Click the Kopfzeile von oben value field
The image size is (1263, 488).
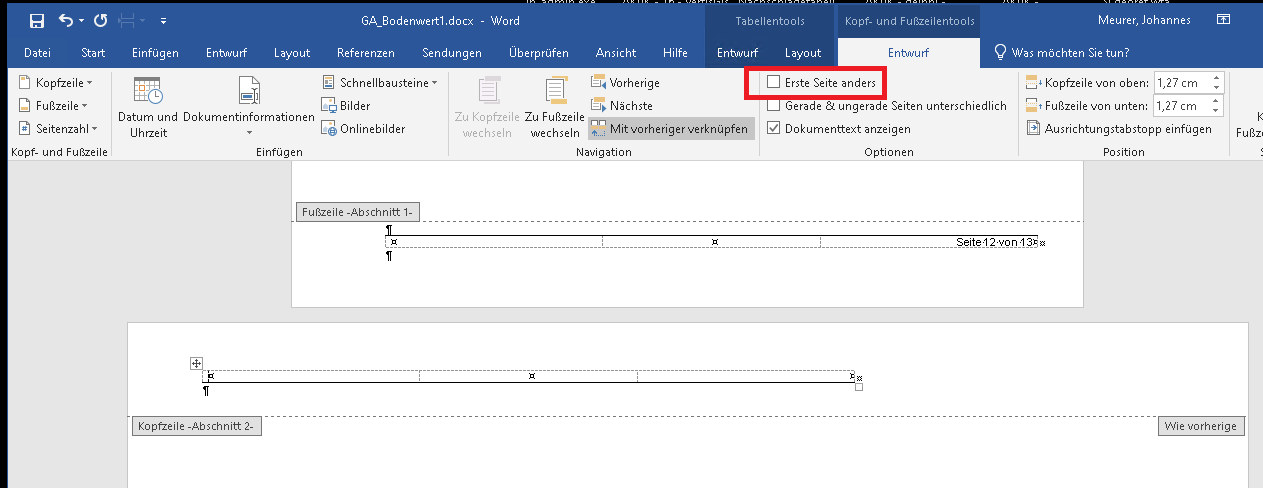[1181, 83]
